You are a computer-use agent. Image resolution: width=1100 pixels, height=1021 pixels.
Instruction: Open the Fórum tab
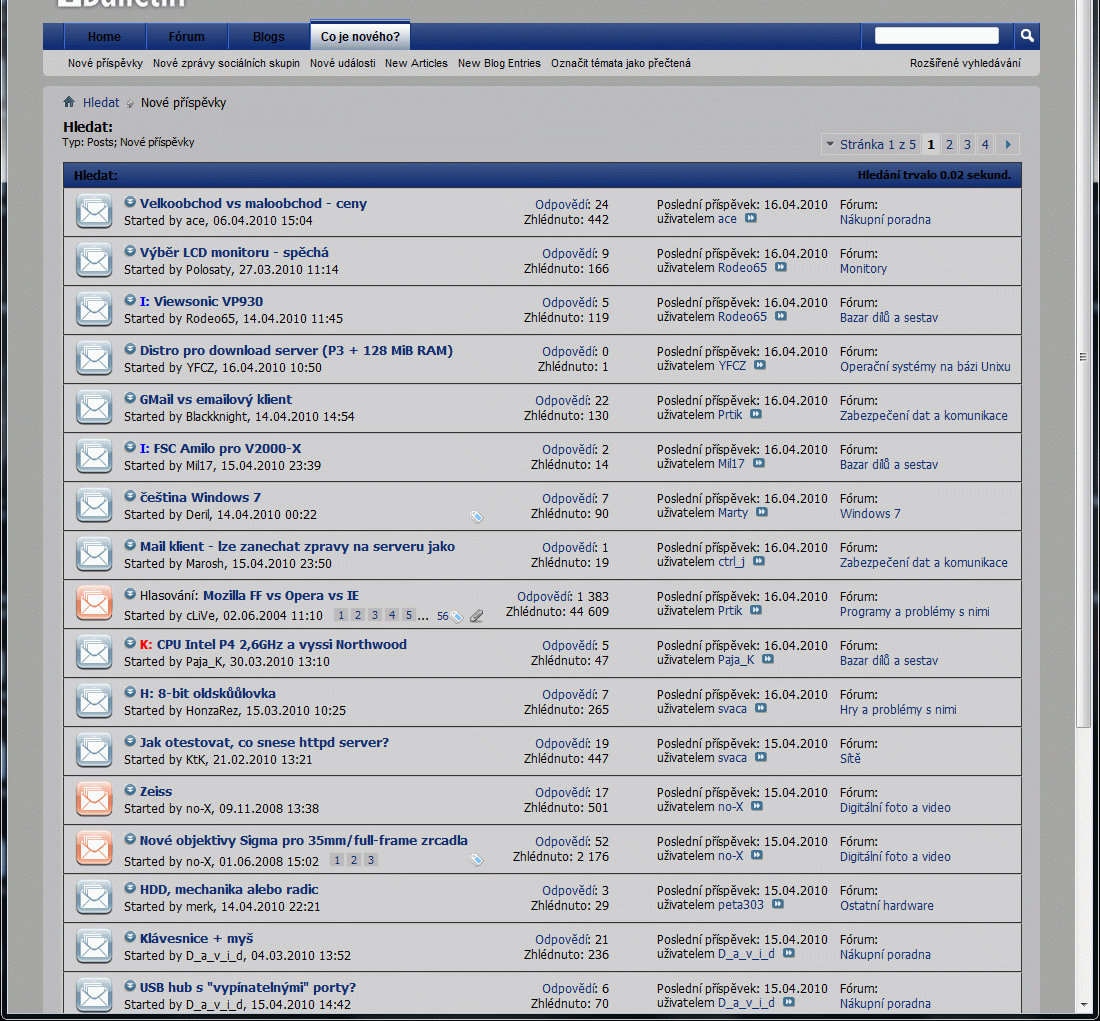point(186,37)
